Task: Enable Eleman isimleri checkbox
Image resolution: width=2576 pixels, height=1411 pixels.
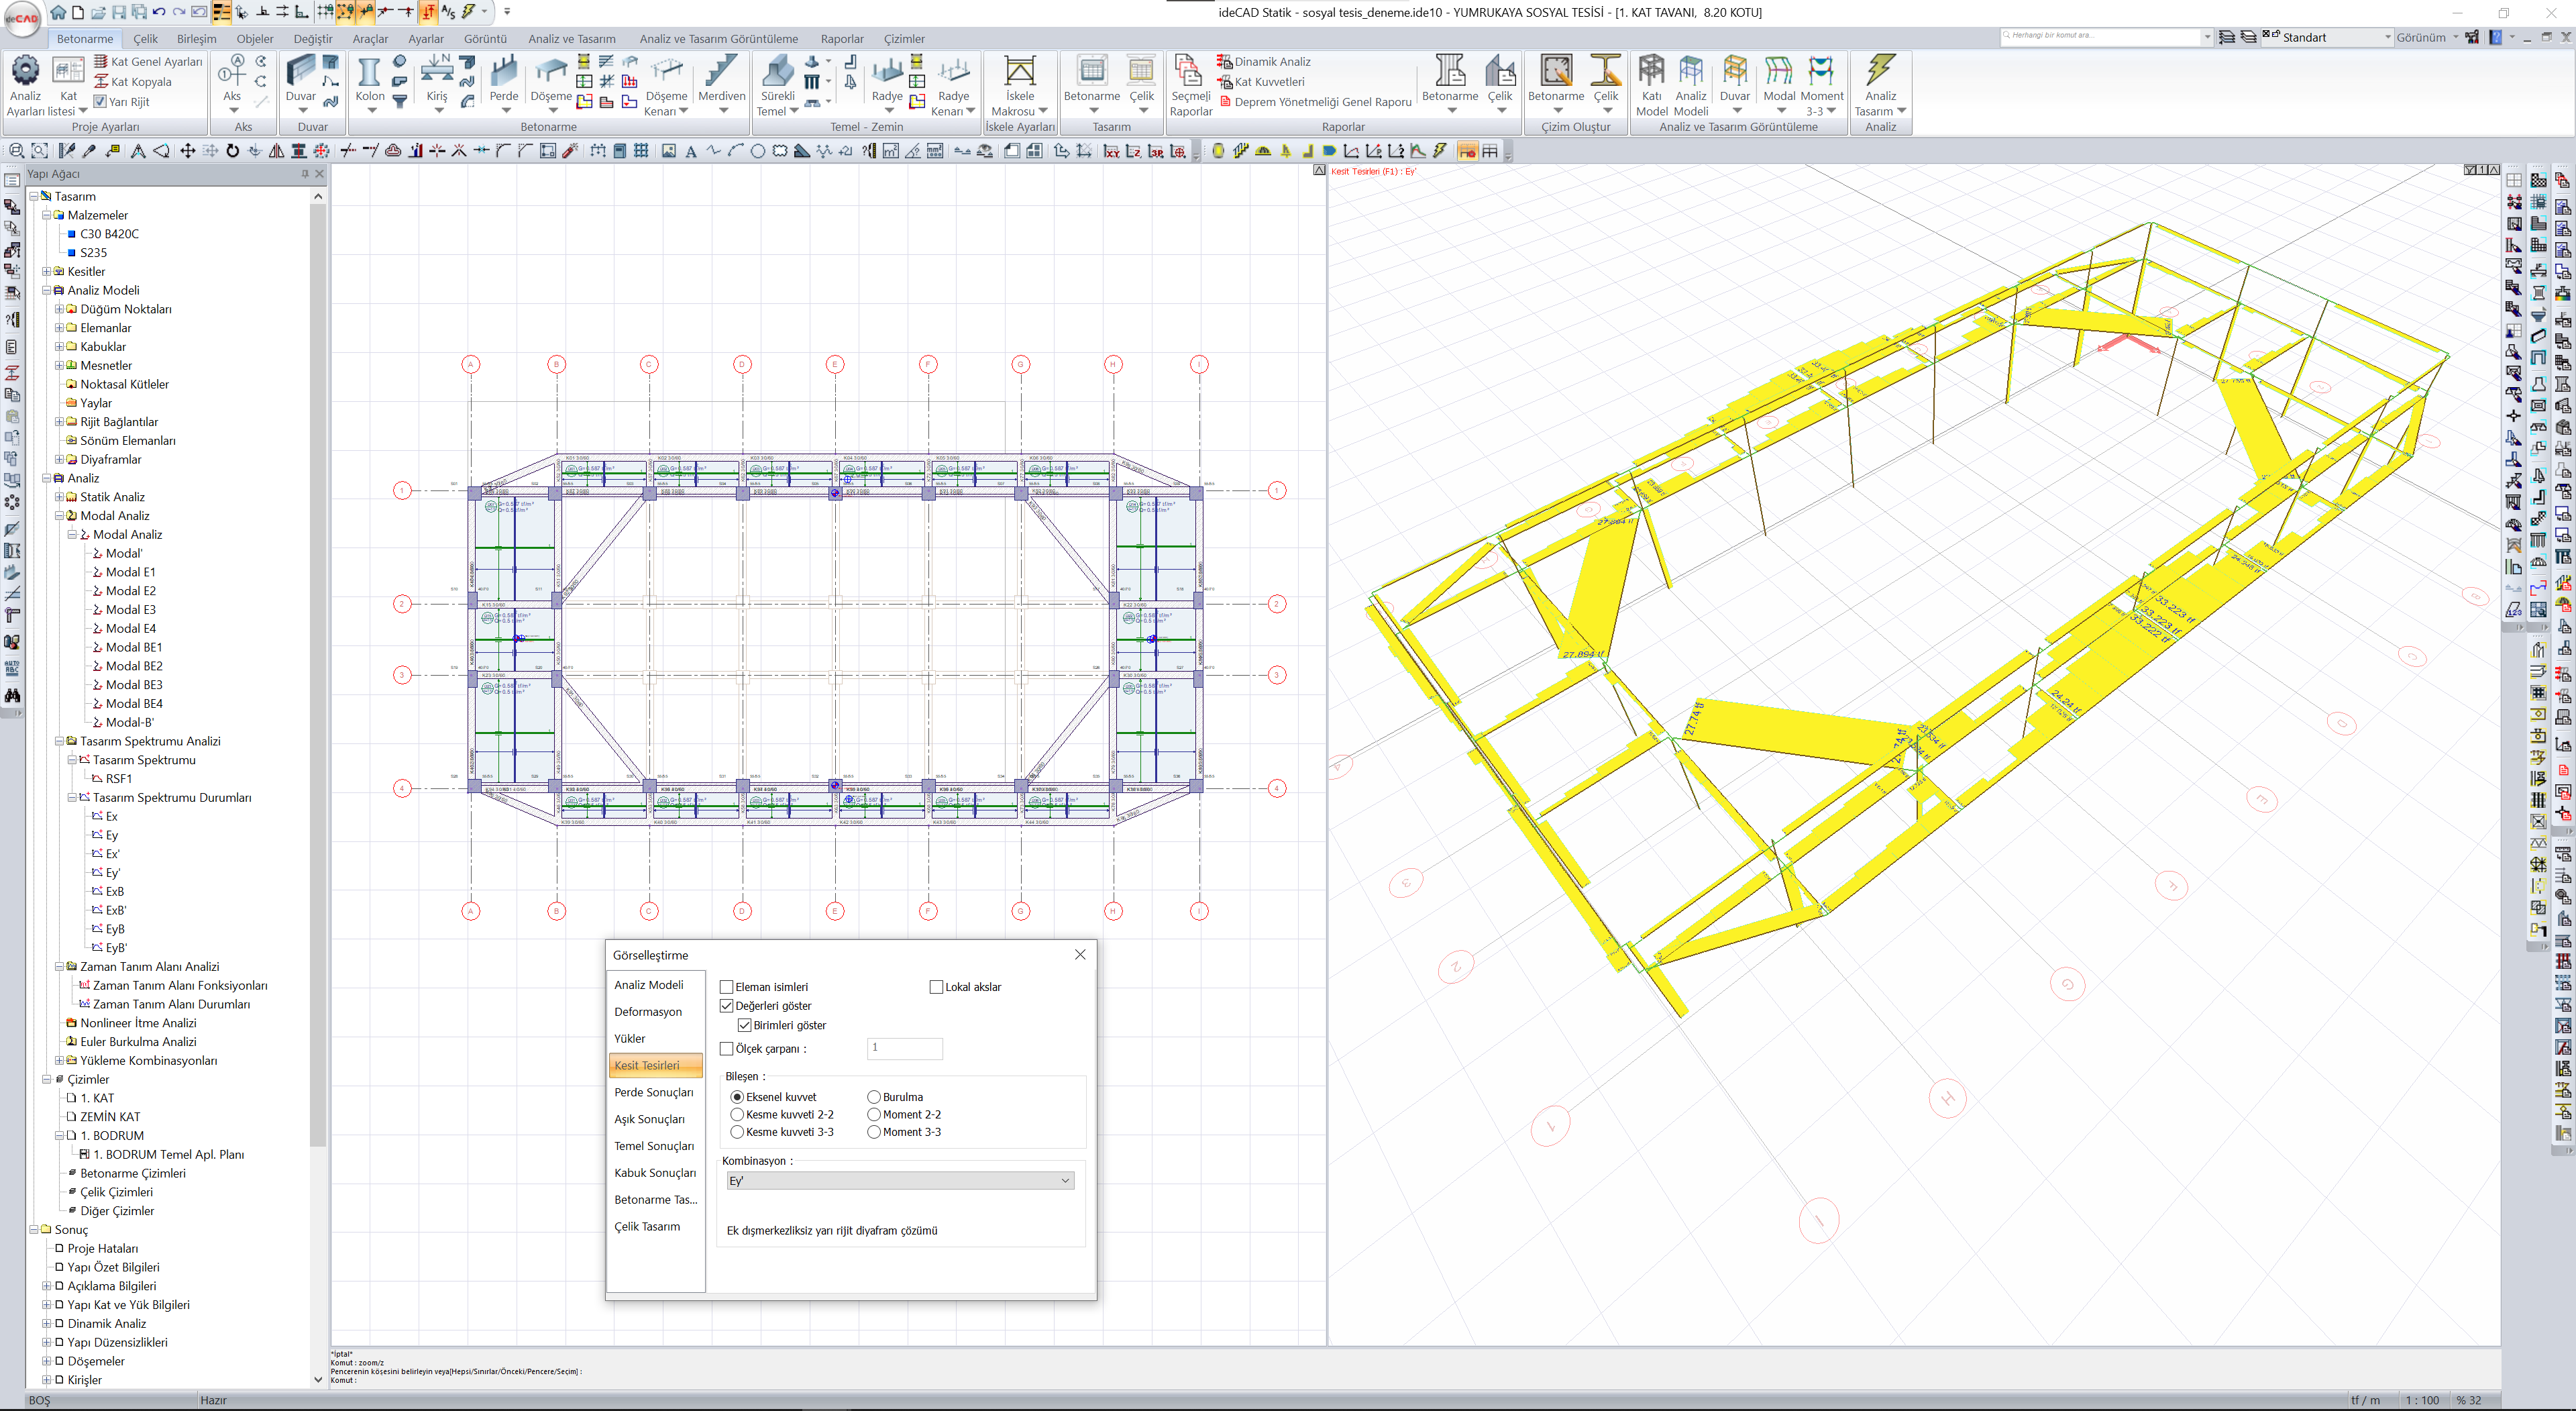Action: (x=727, y=987)
